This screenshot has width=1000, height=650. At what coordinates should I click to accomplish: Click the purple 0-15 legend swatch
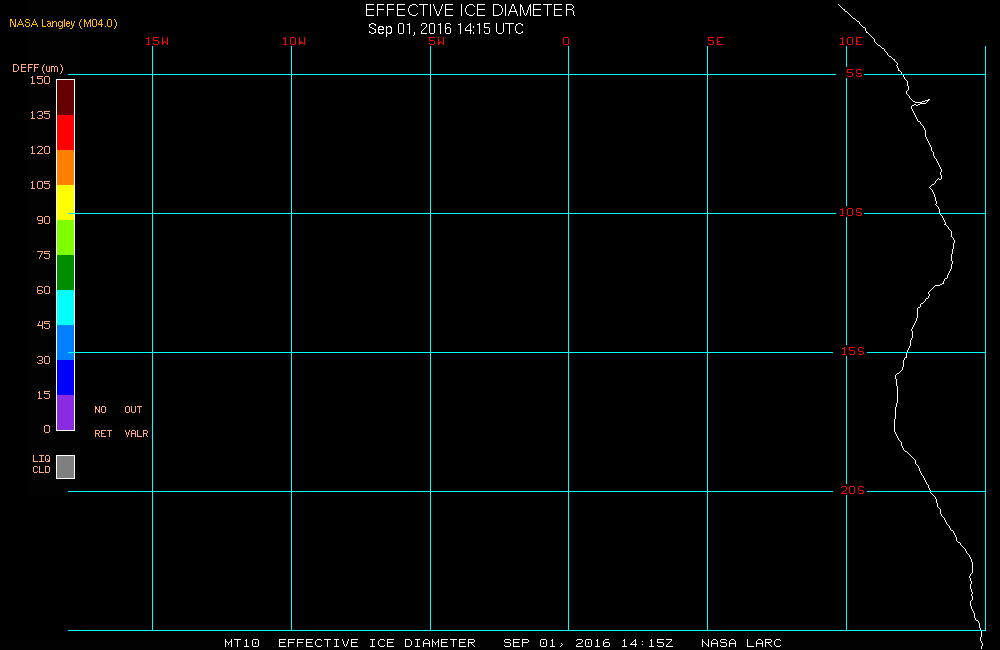tap(66, 413)
